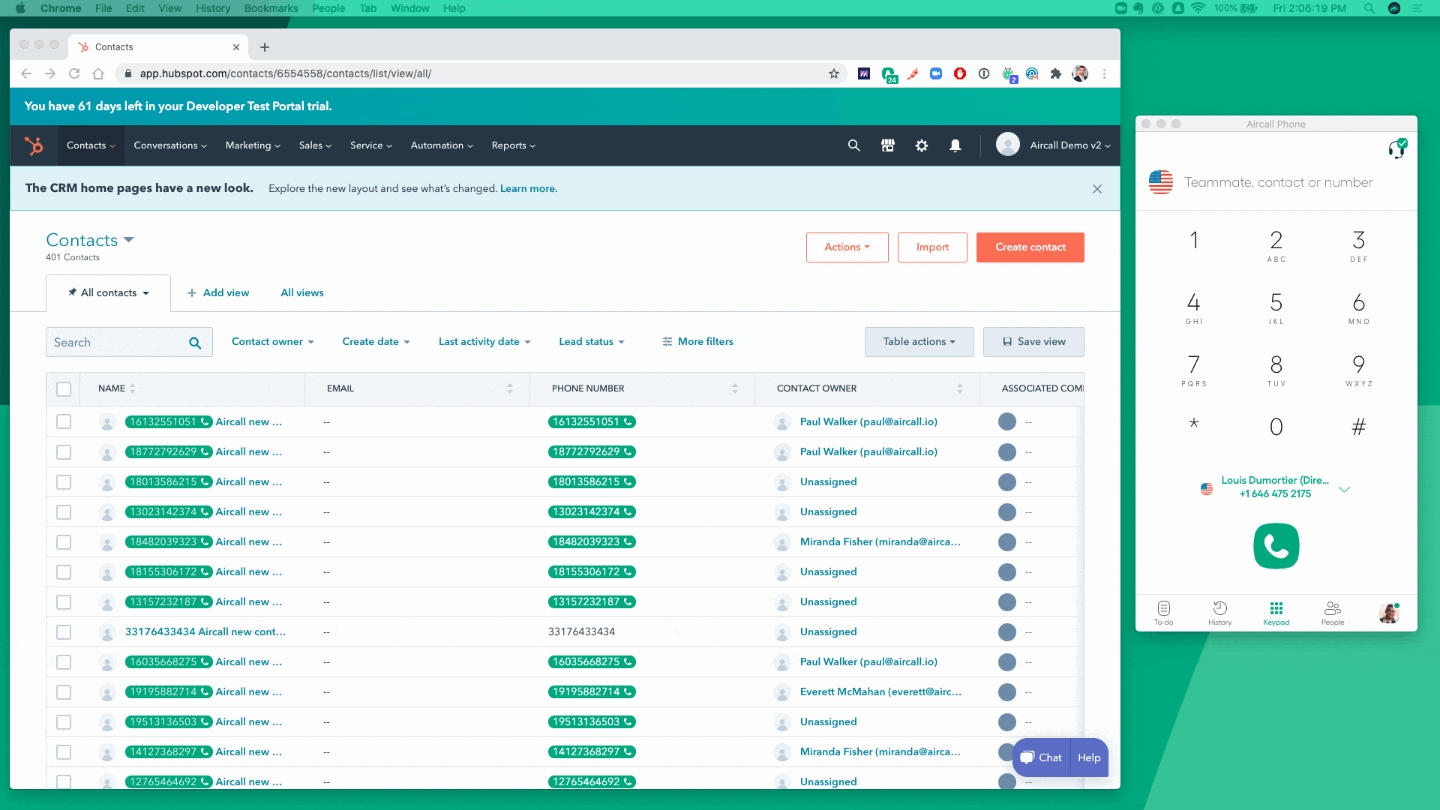Image resolution: width=1440 pixels, height=810 pixels.
Task: Click the HubSpot search magnifier icon
Action: coord(853,145)
